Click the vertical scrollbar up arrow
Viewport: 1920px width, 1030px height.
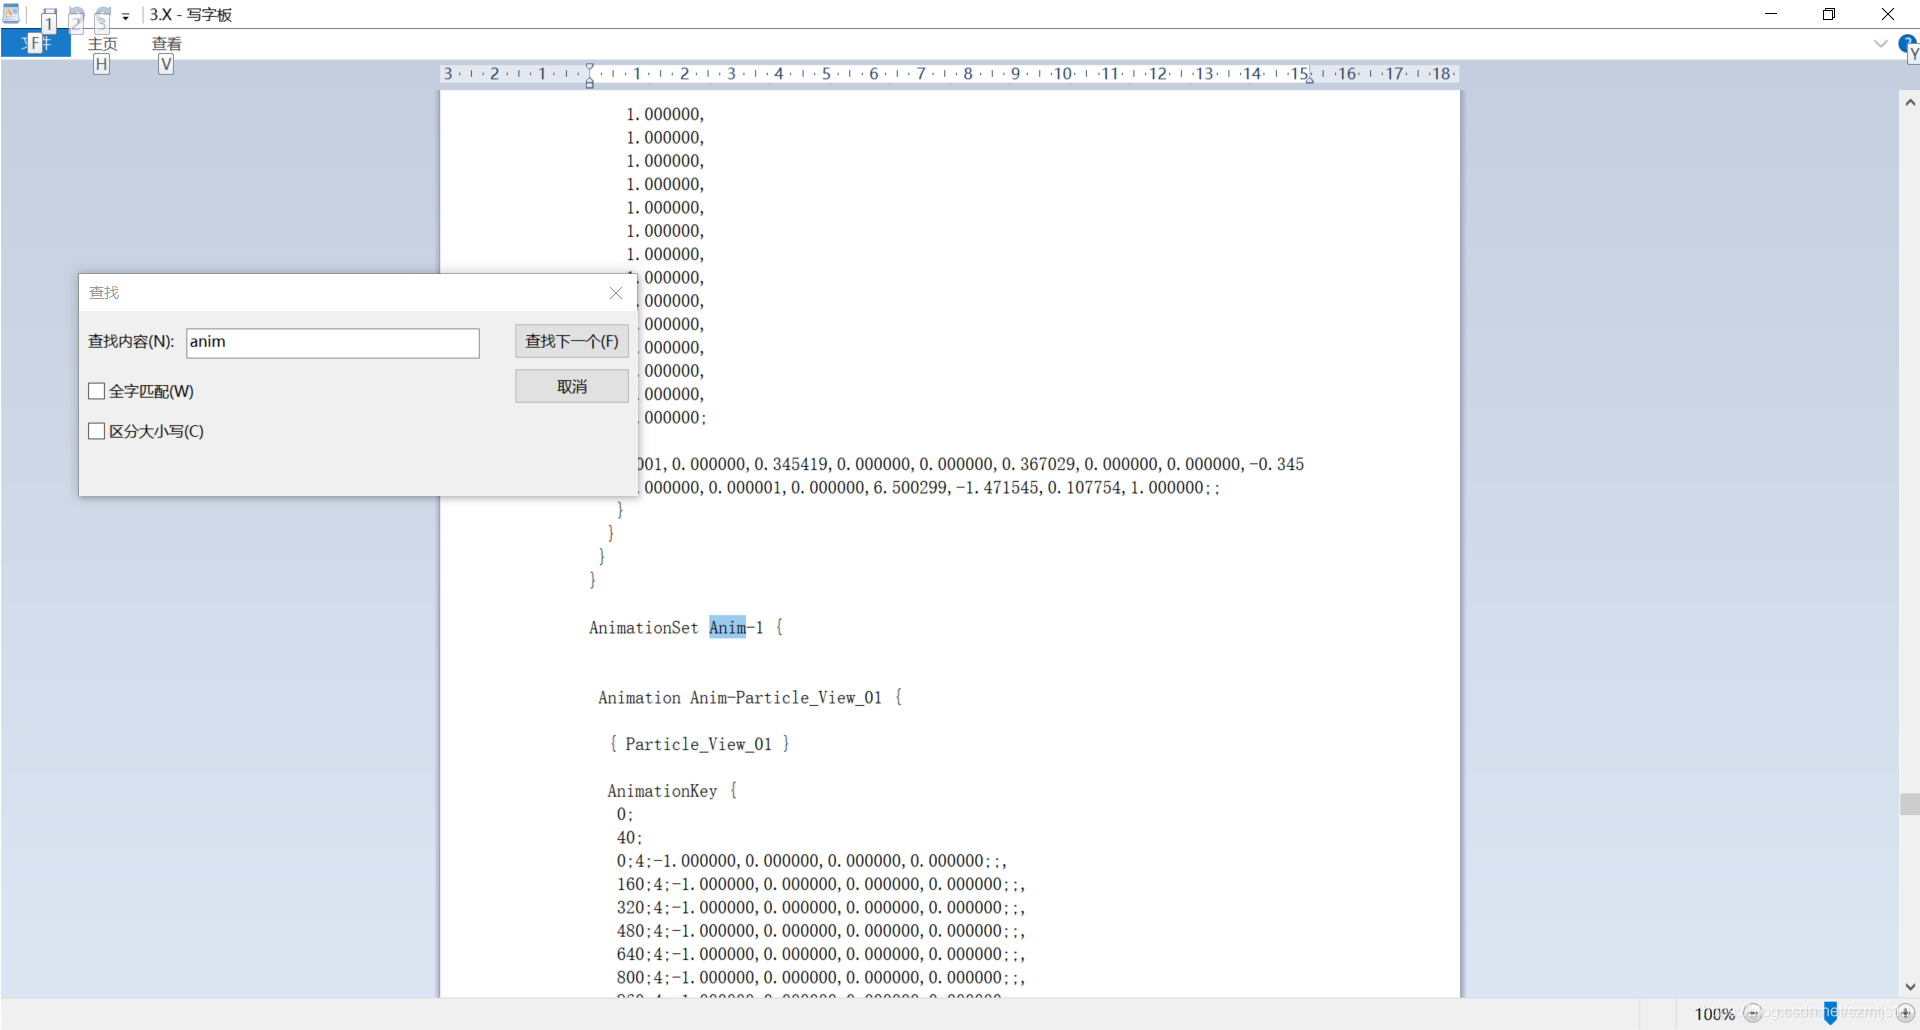click(1910, 102)
